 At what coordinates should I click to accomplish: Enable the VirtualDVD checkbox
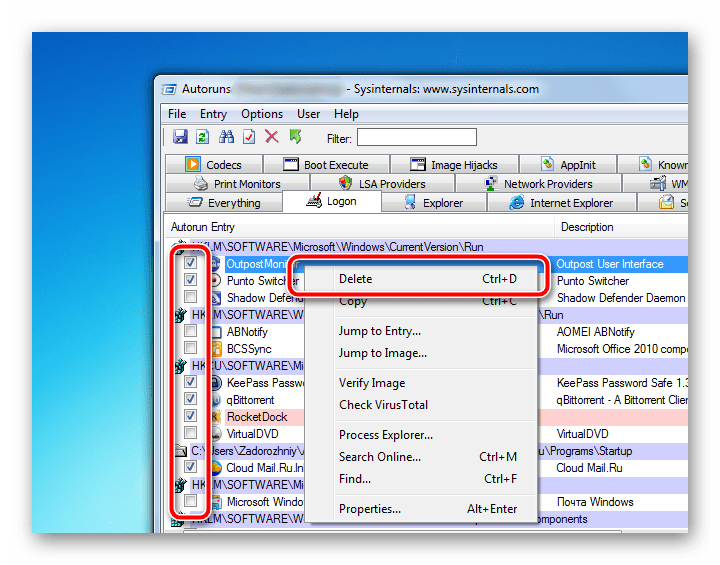tap(190, 432)
